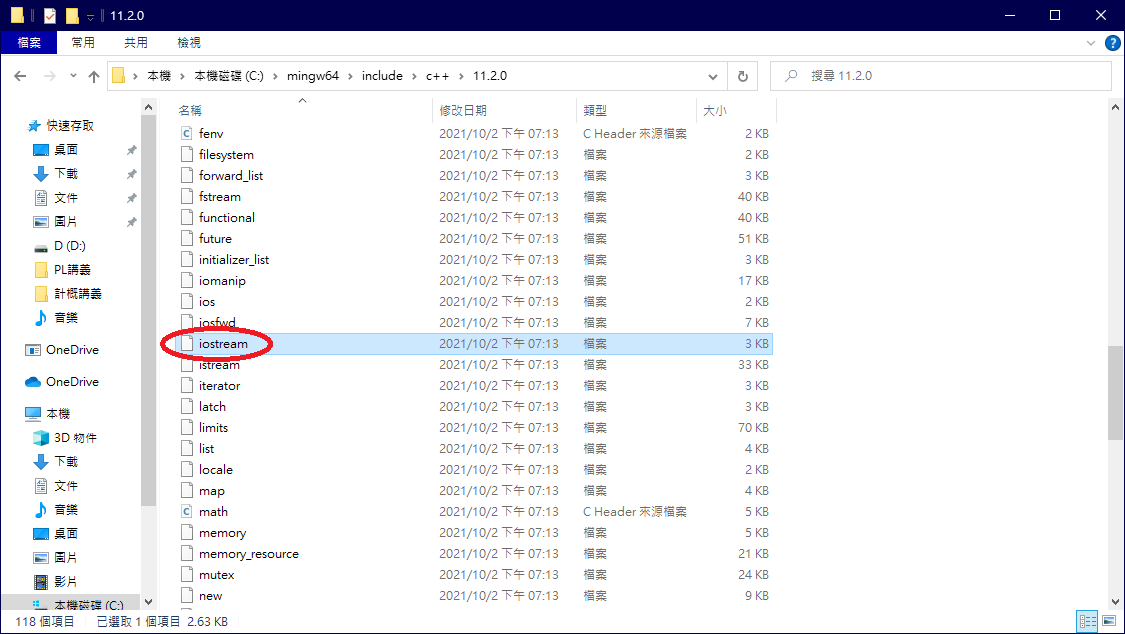
Task: Open the 計概講義 folder shortcut
Action: point(77,293)
